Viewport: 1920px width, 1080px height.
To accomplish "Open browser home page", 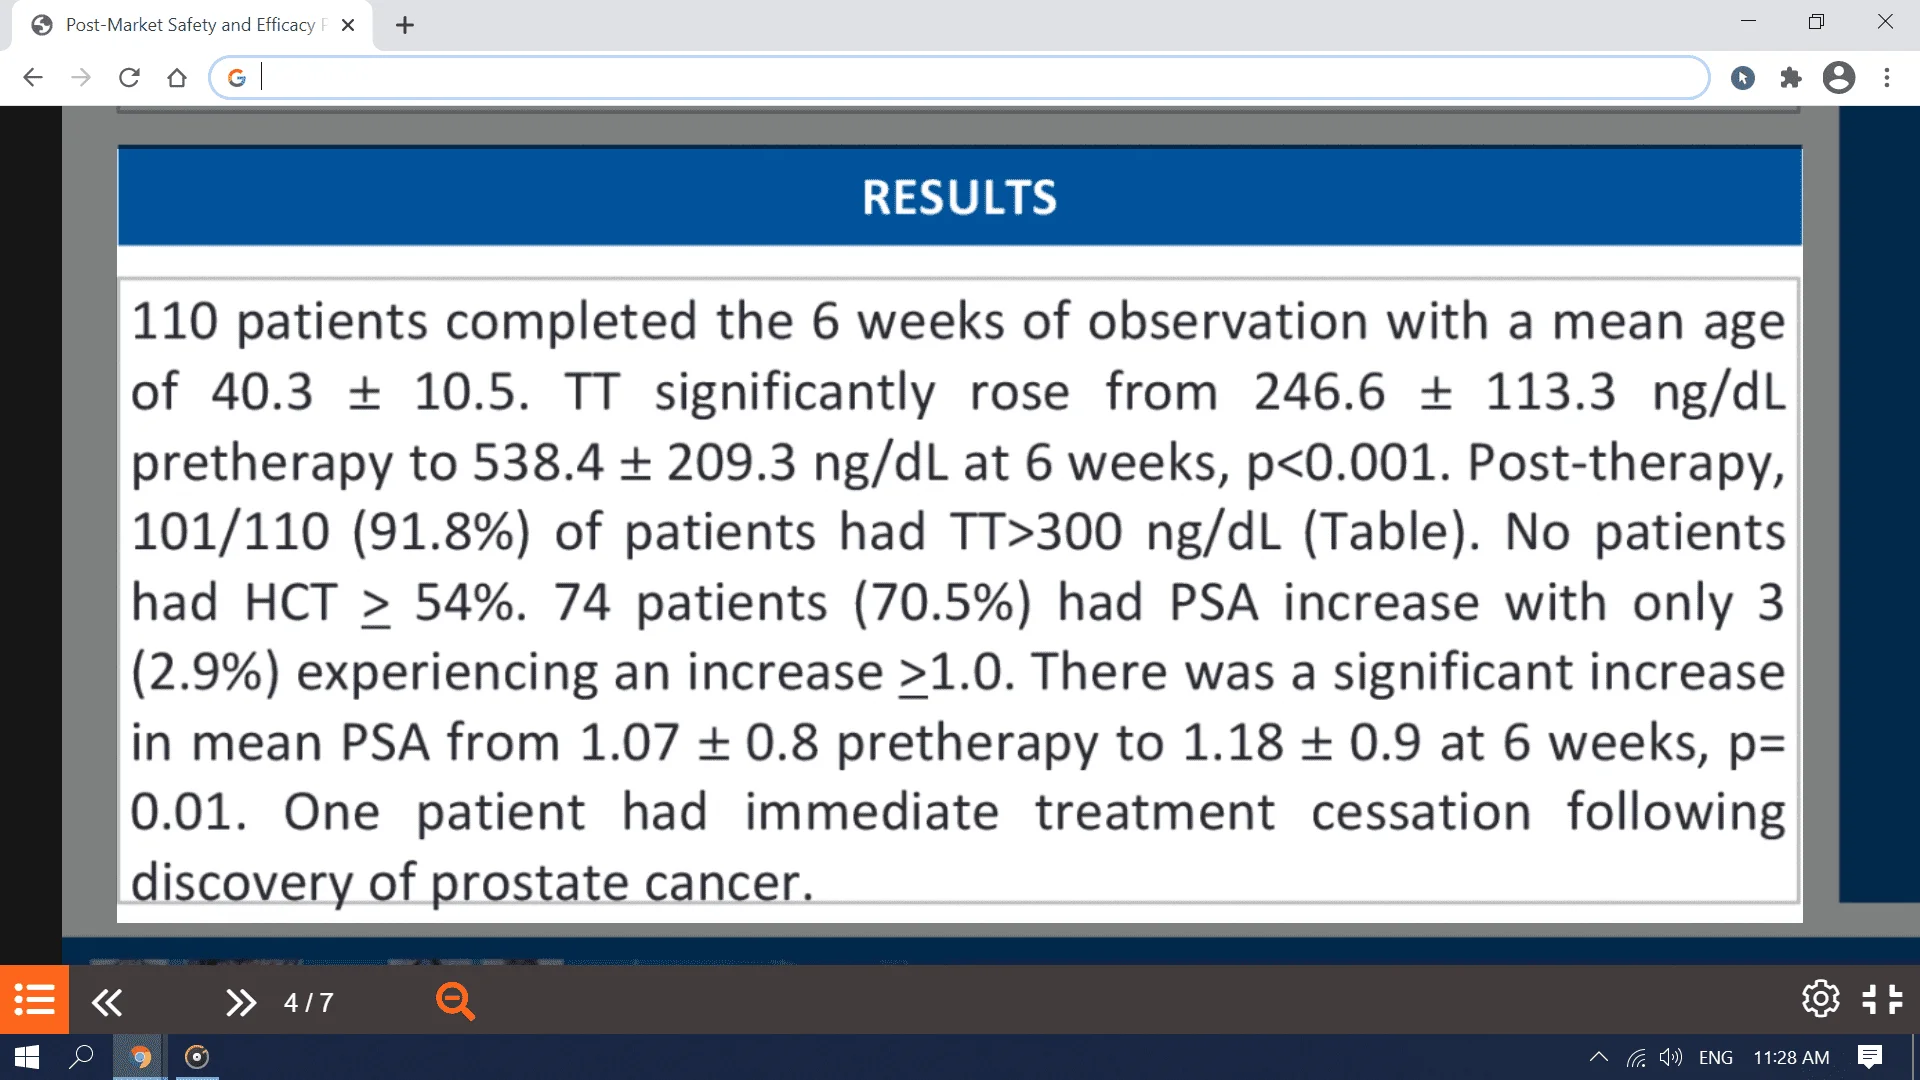I will (x=177, y=78).
